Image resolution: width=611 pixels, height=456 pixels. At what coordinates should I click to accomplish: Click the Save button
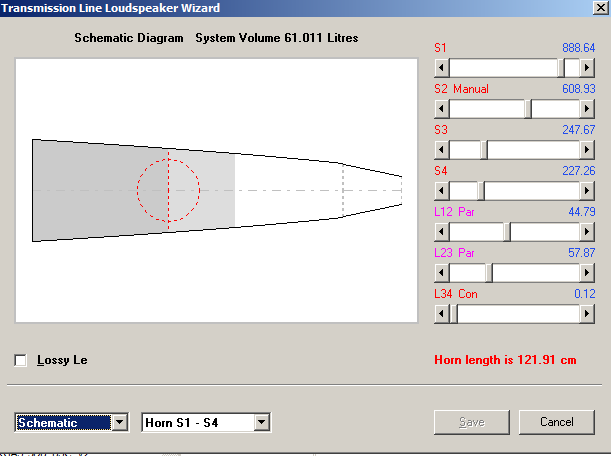471,422
